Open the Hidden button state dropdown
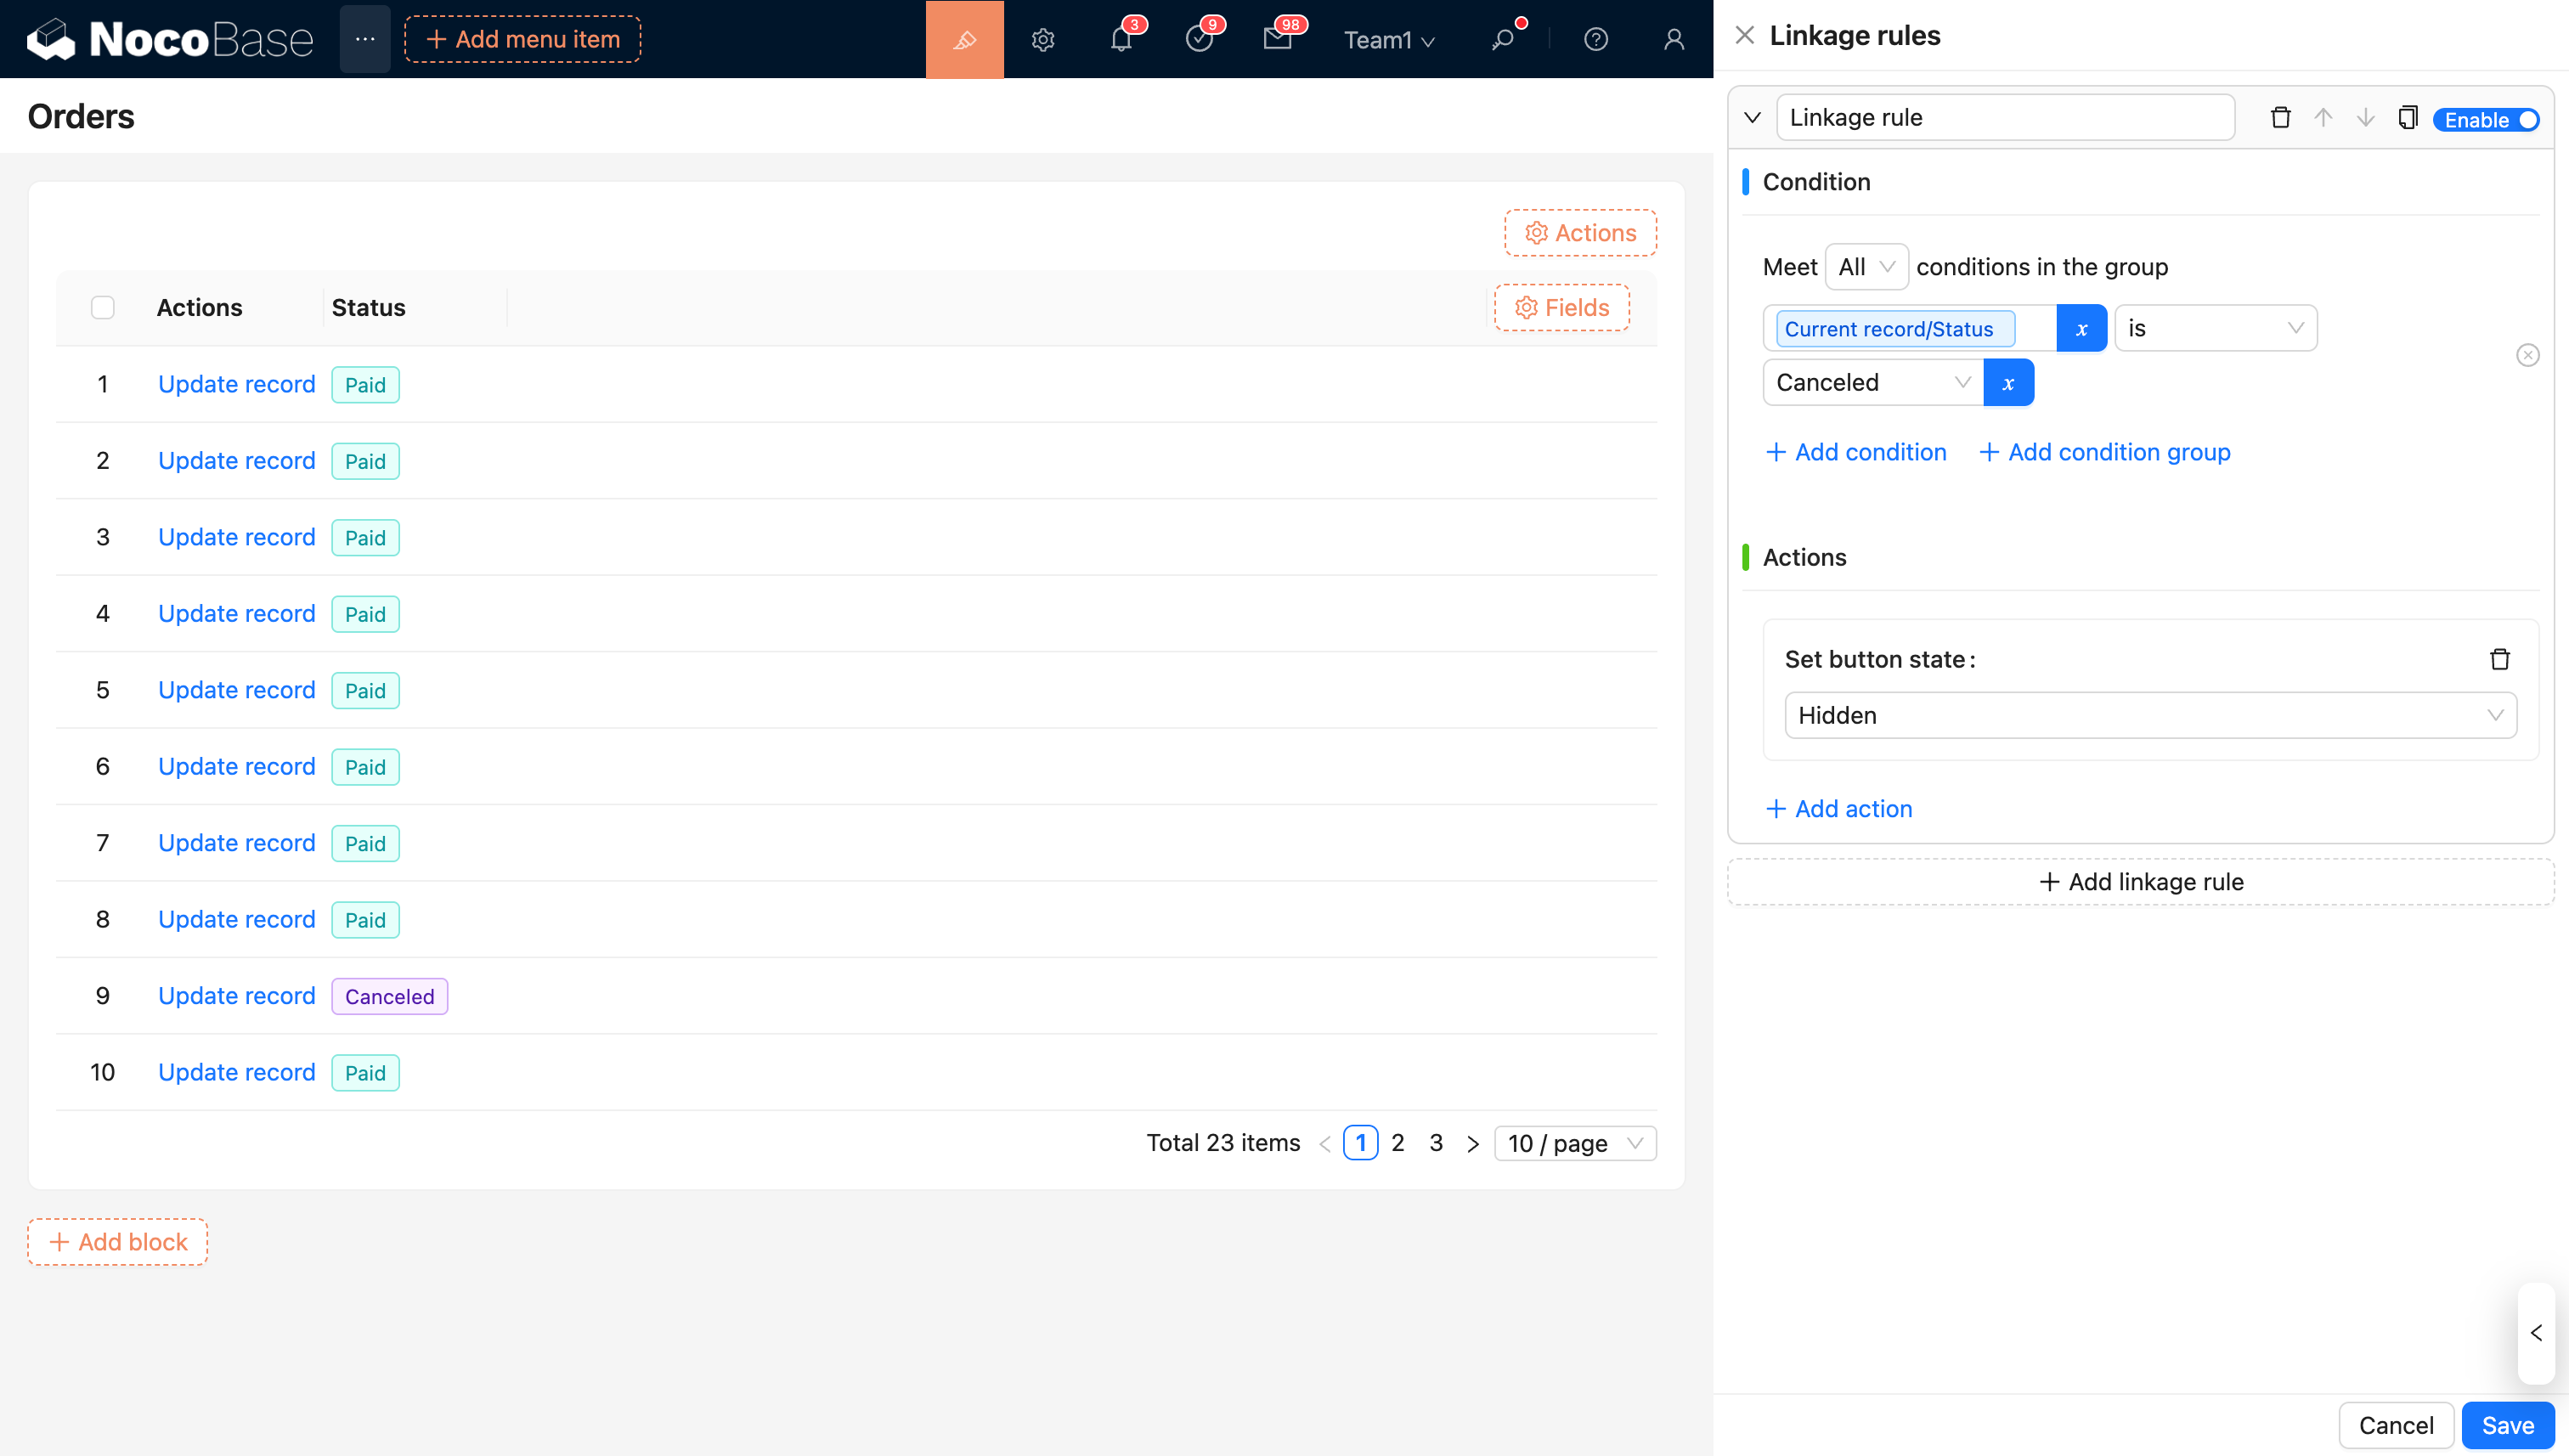The image size is (2569, 1456). (x=2149, y=715)
